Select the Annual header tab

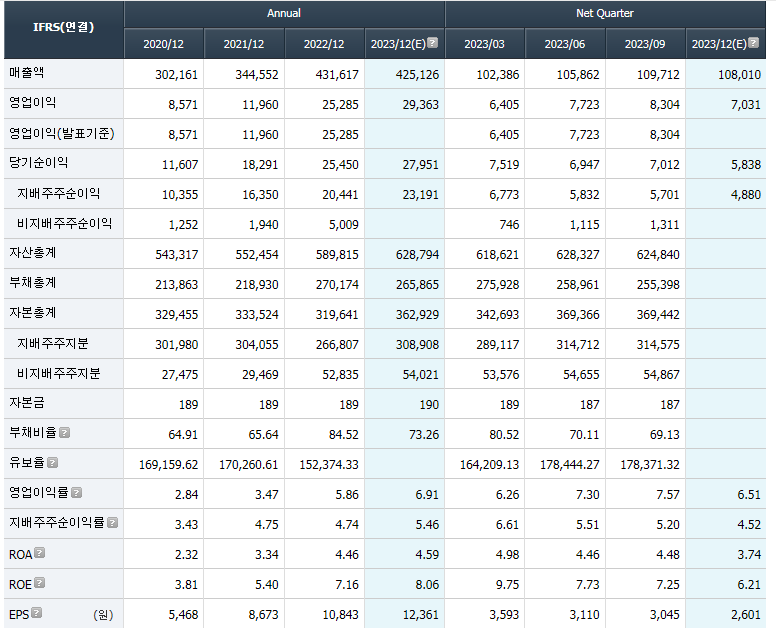tap(284, 13)
